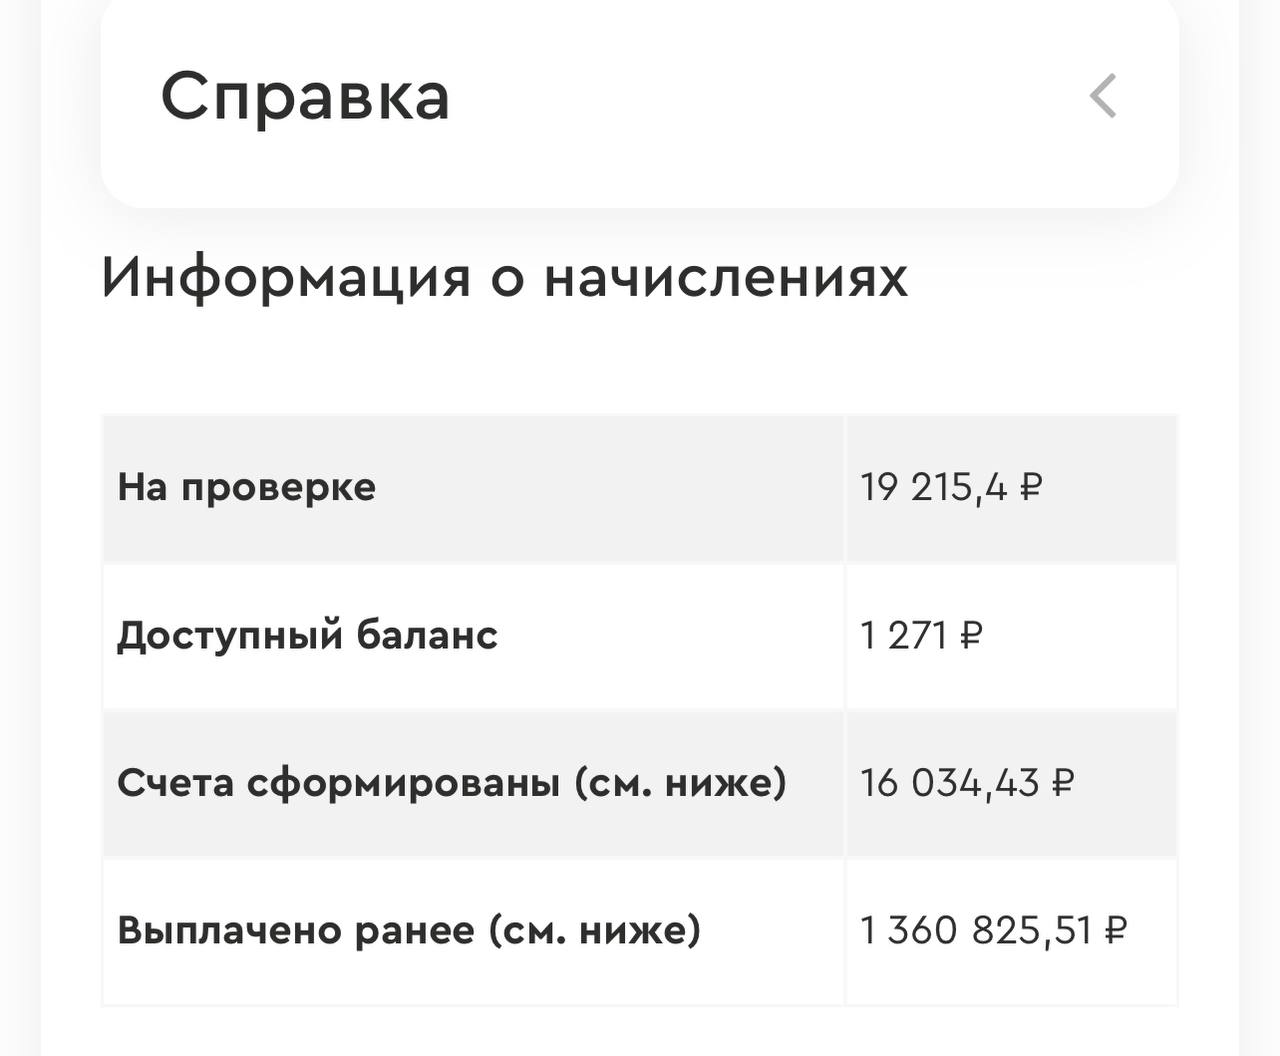Select the На проверке row label
1280x1056 pixels.
(x=246, y=488)
